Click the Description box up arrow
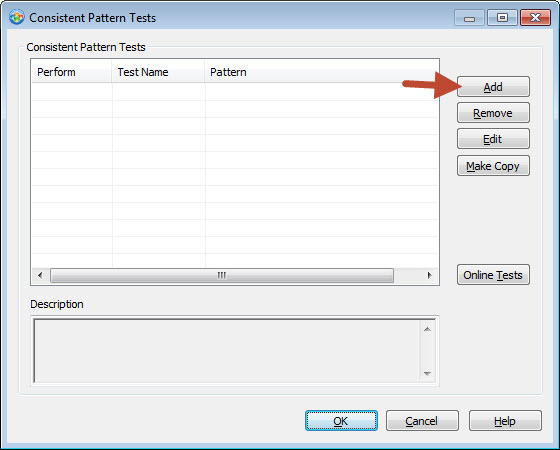Viewport: 560px width, 450px height. 427,329
